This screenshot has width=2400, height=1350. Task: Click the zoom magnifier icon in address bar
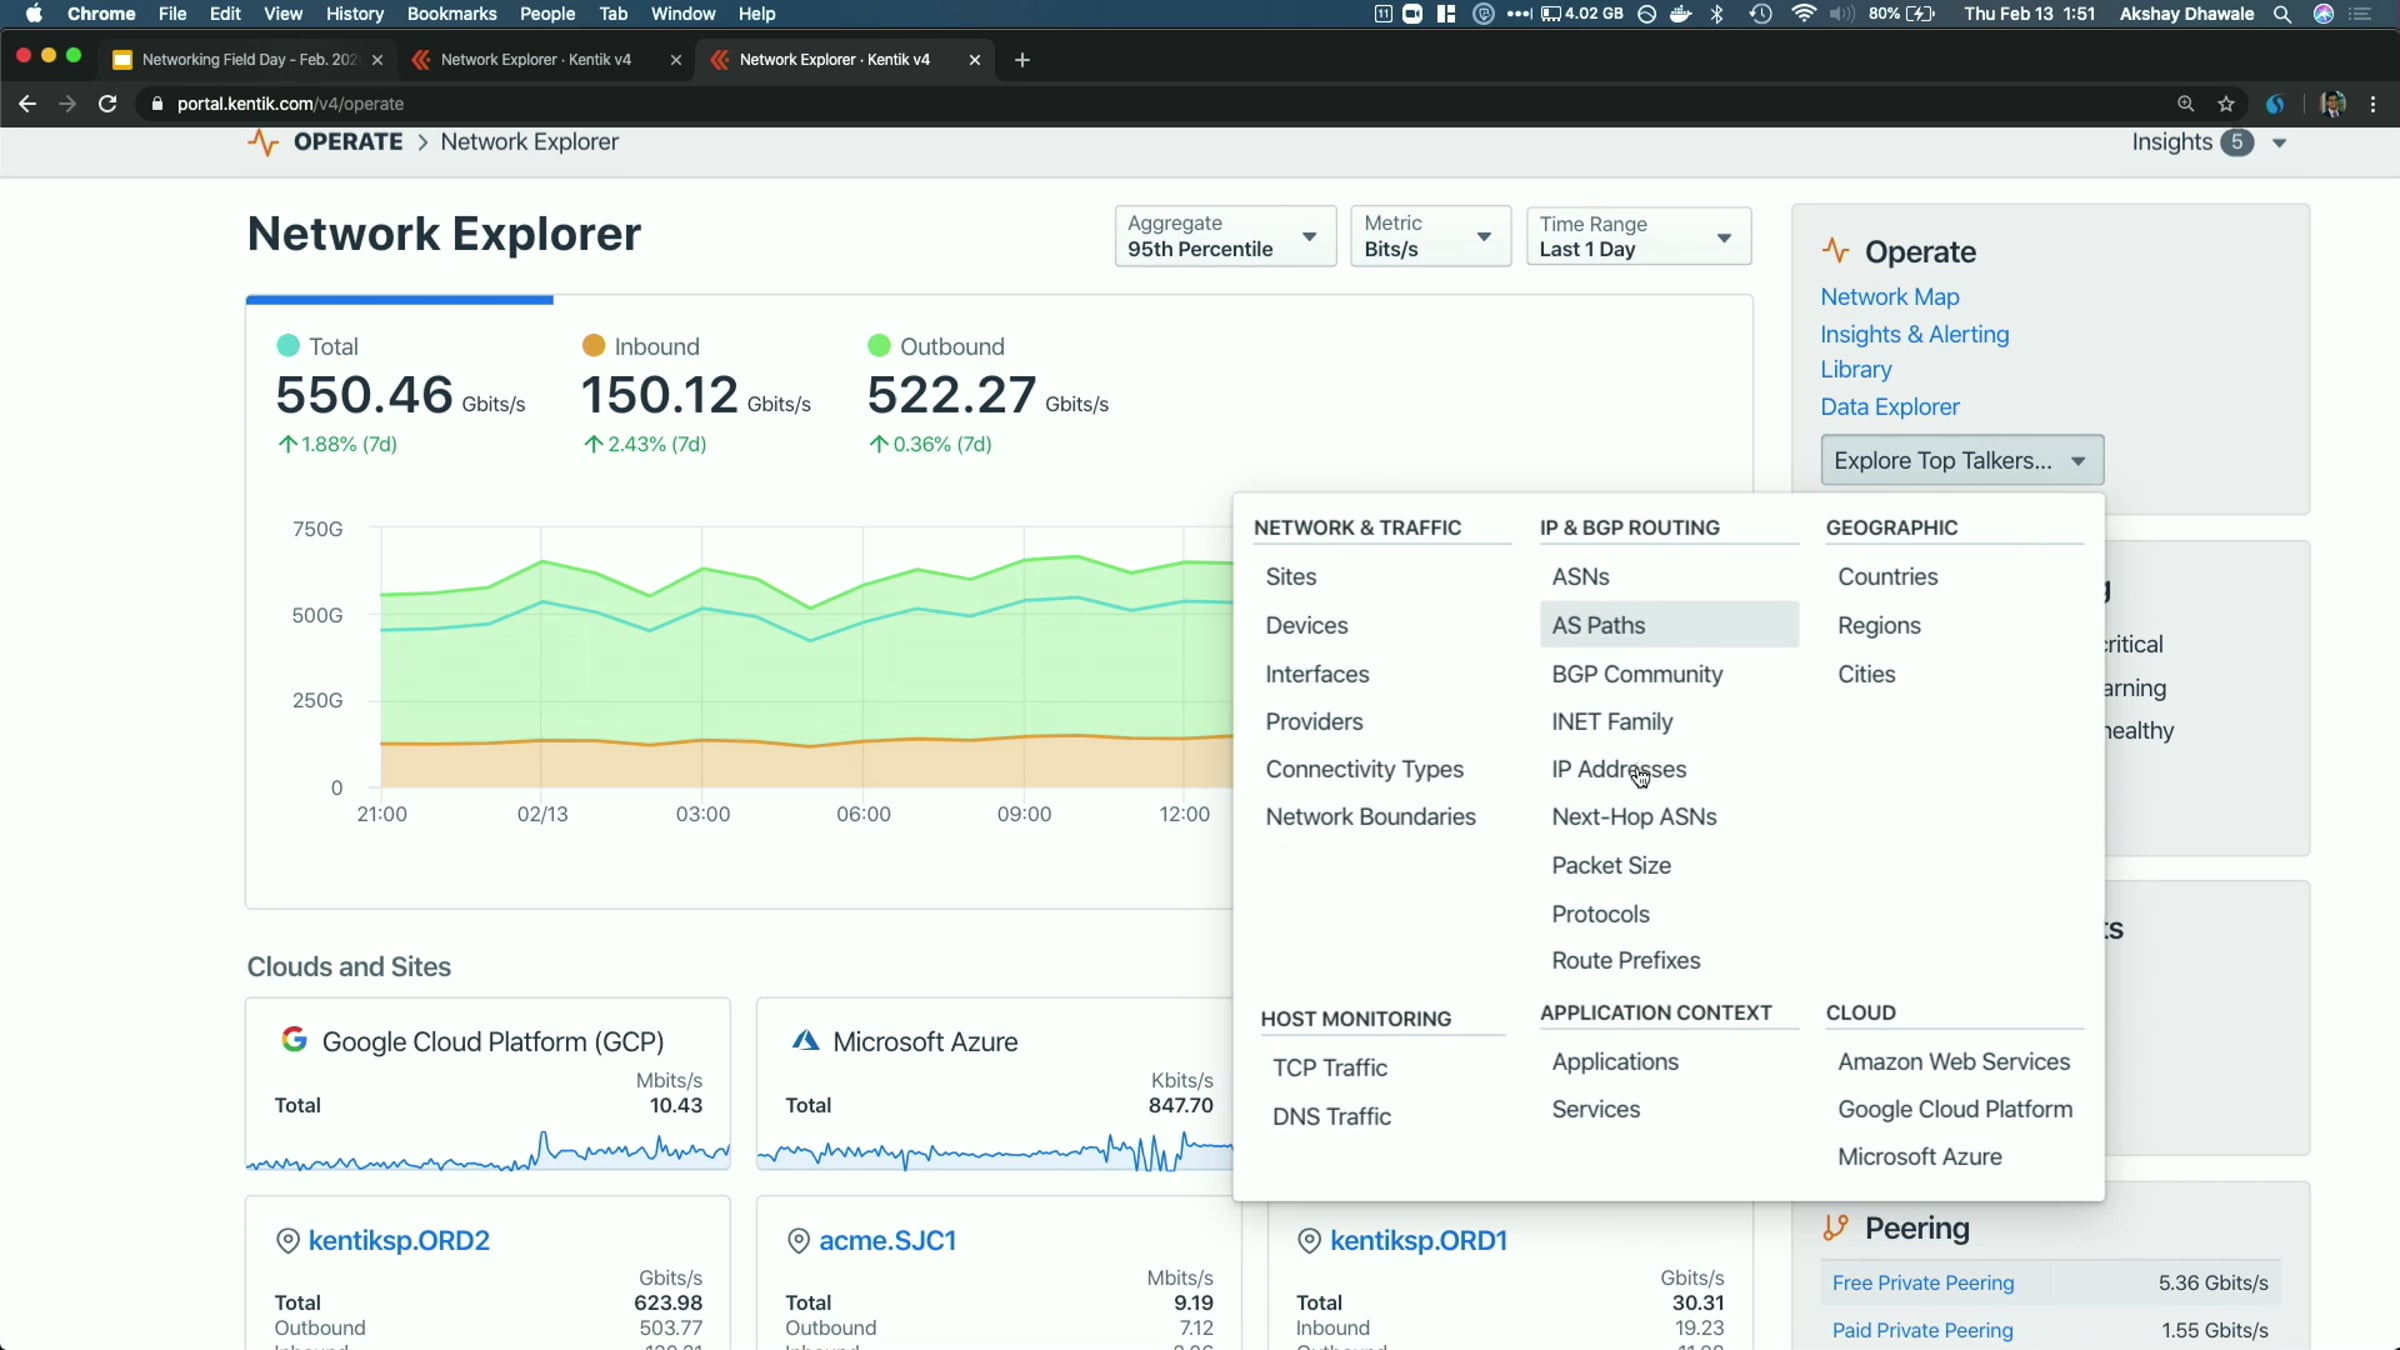click(2186, 104)
